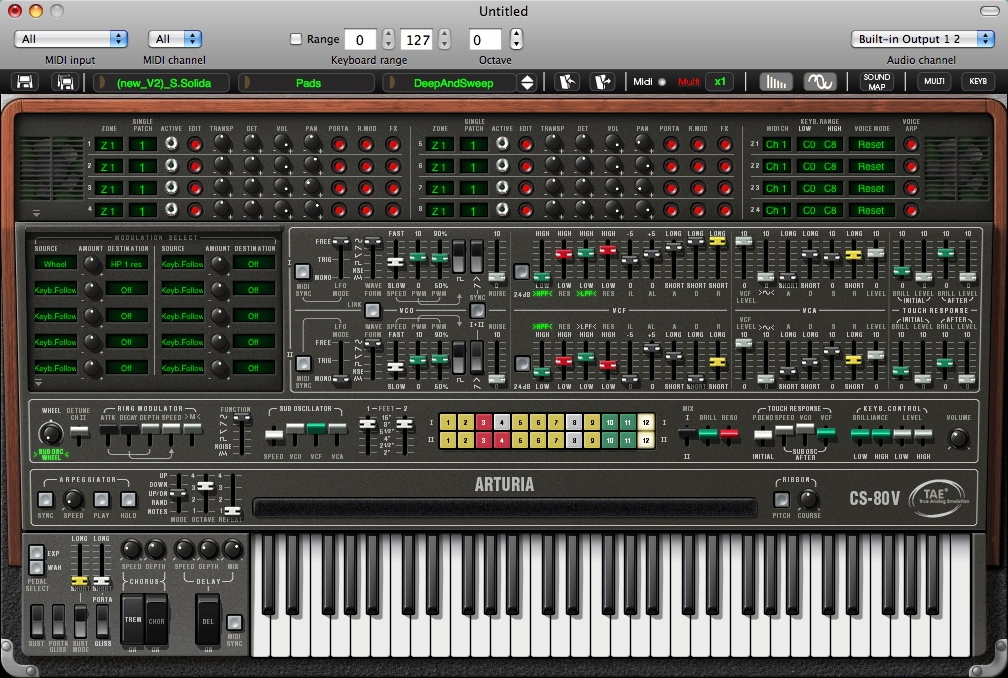Toggle the waveform modulation panel icon
1008x678 pixels.
pyautogui.click(x=820, y=82)
